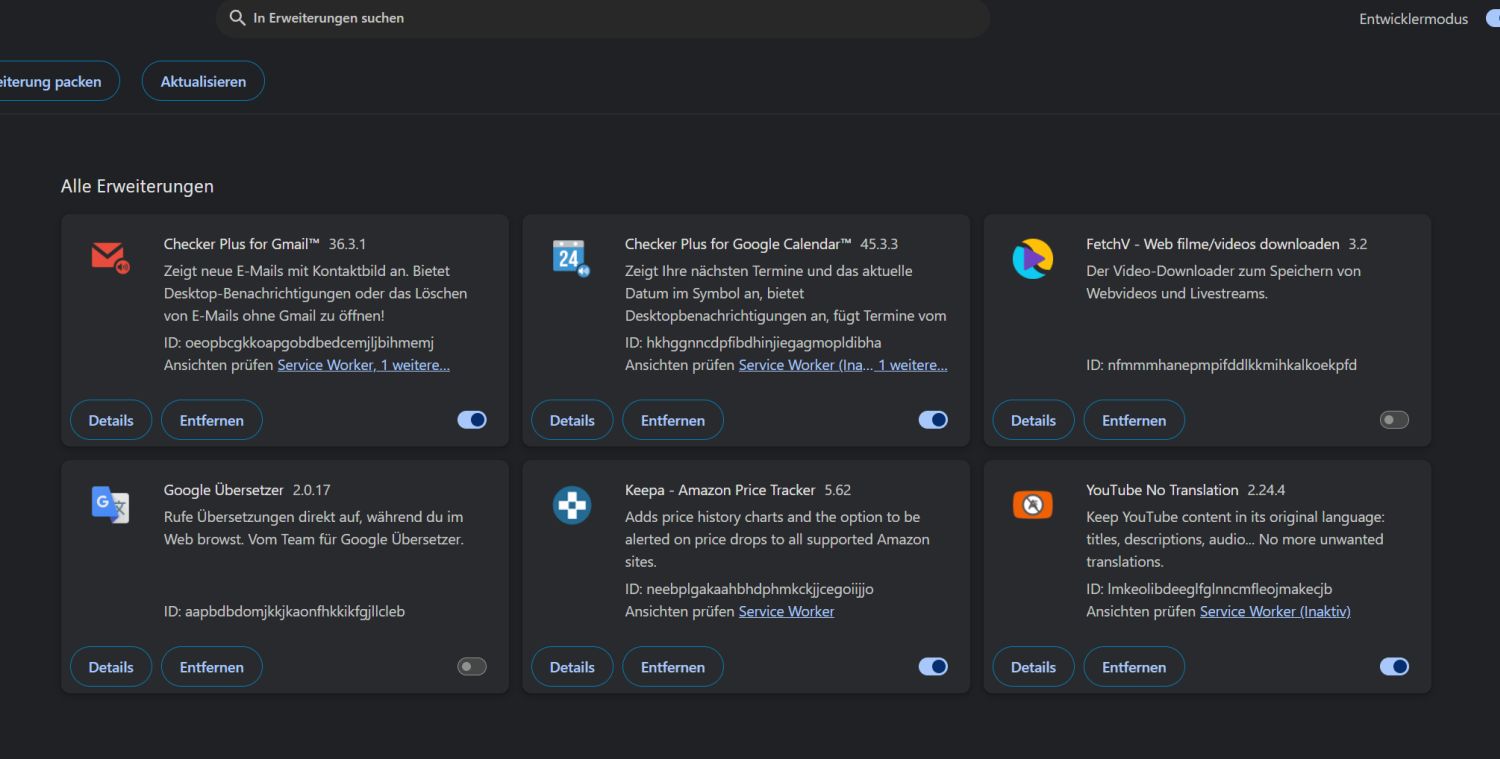View Details of YouTube No Translation
This screenshot has width=1500, height=759.
coord(1033,667)
